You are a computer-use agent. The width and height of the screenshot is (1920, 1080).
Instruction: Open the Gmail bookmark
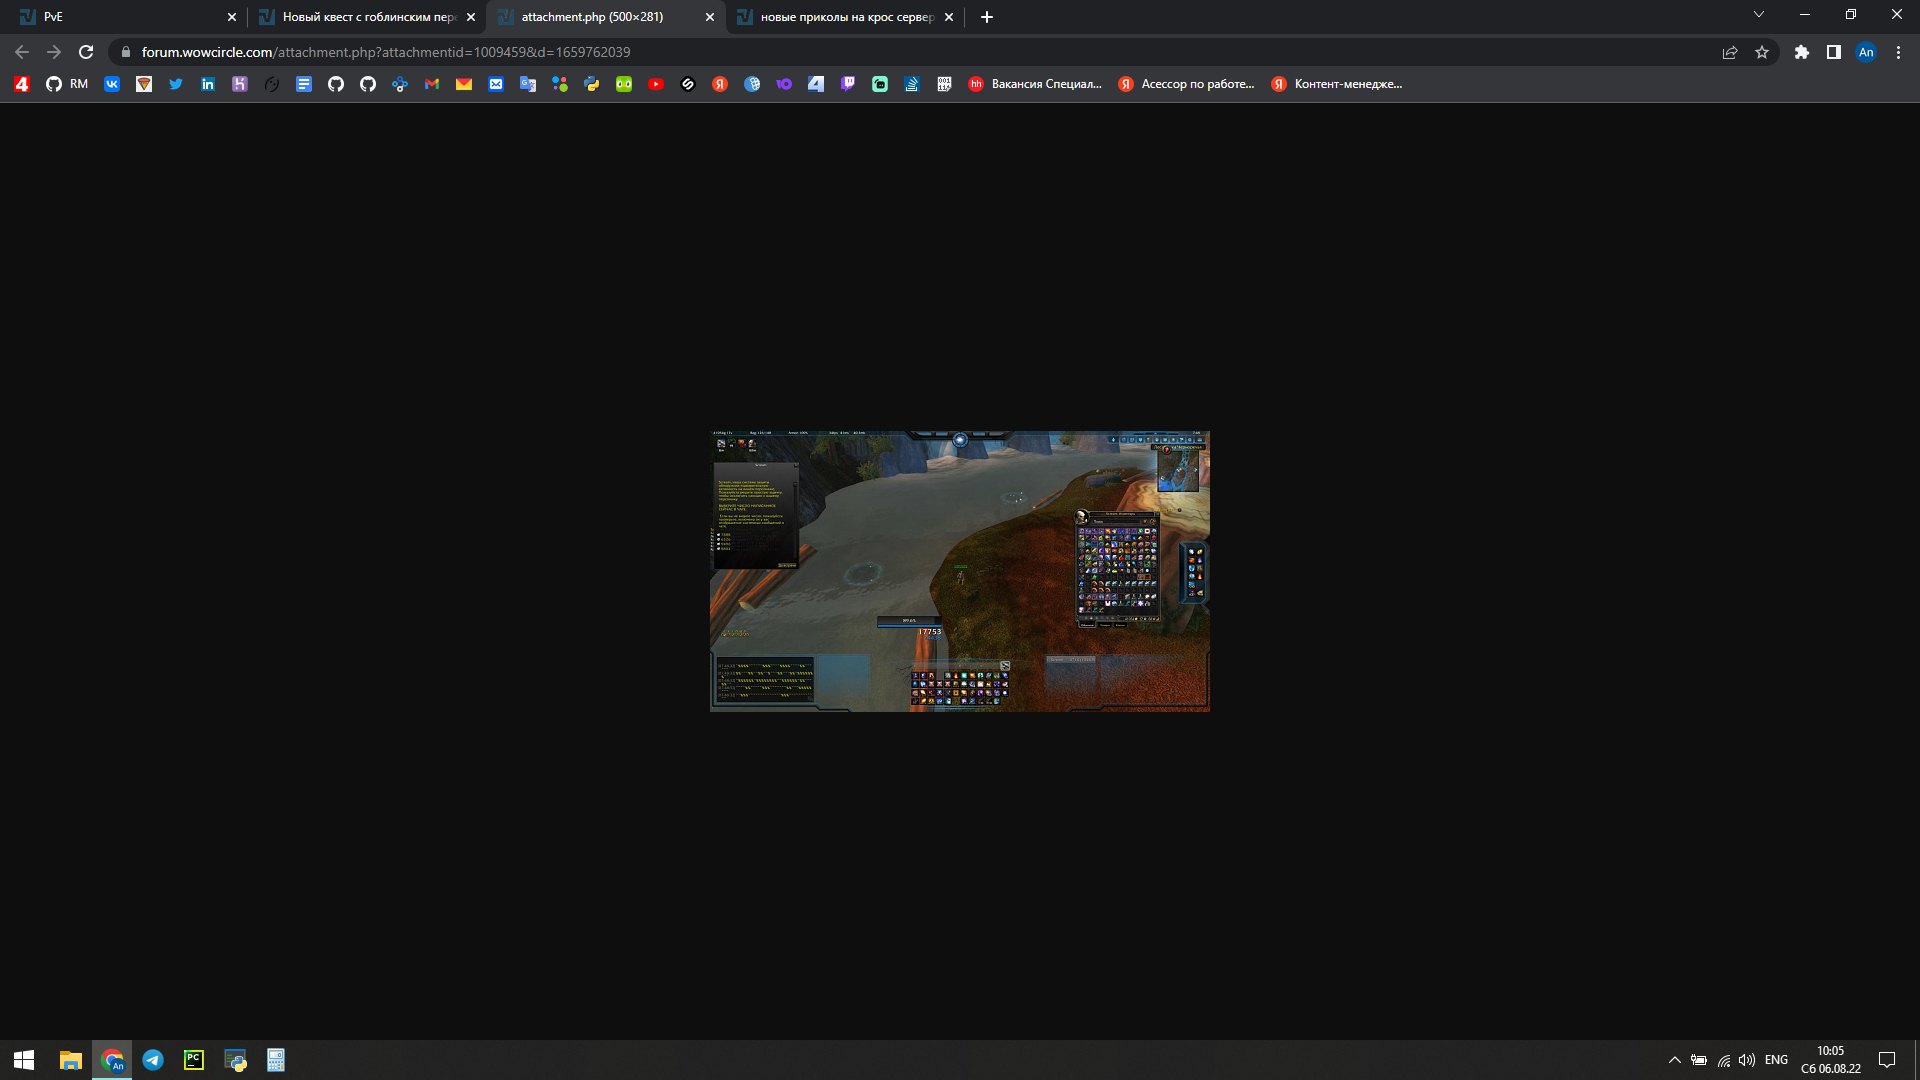(432, 84)
